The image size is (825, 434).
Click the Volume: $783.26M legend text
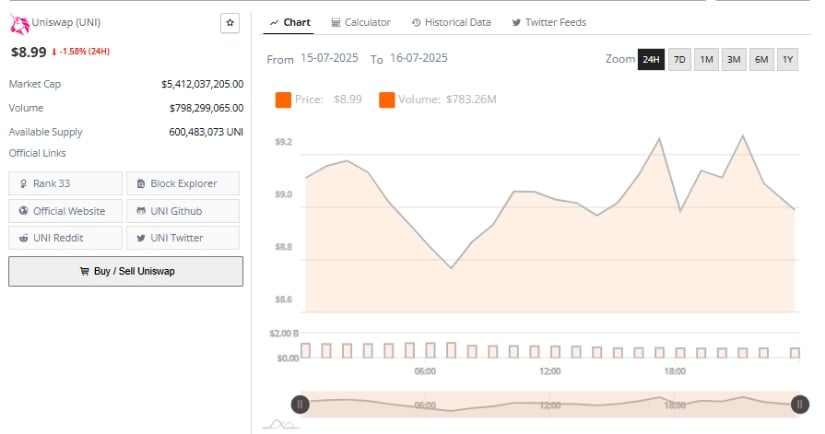point(447,99)
